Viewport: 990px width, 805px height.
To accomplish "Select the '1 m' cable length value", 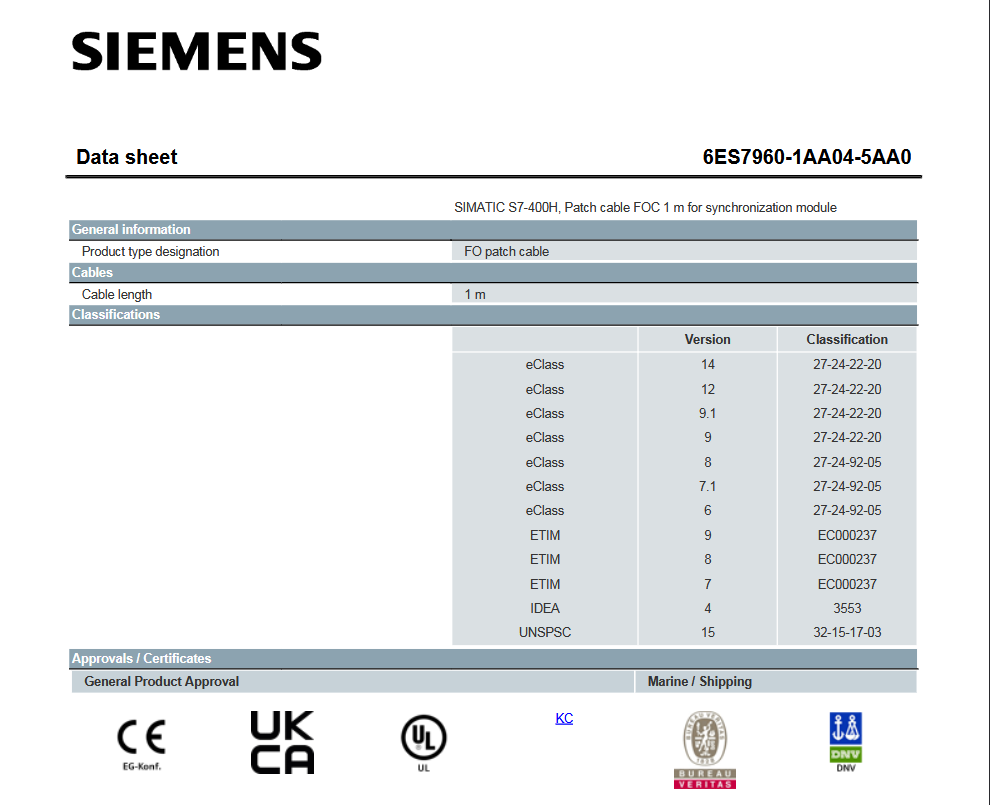I will pyautogui.click(x=475, y=294).
